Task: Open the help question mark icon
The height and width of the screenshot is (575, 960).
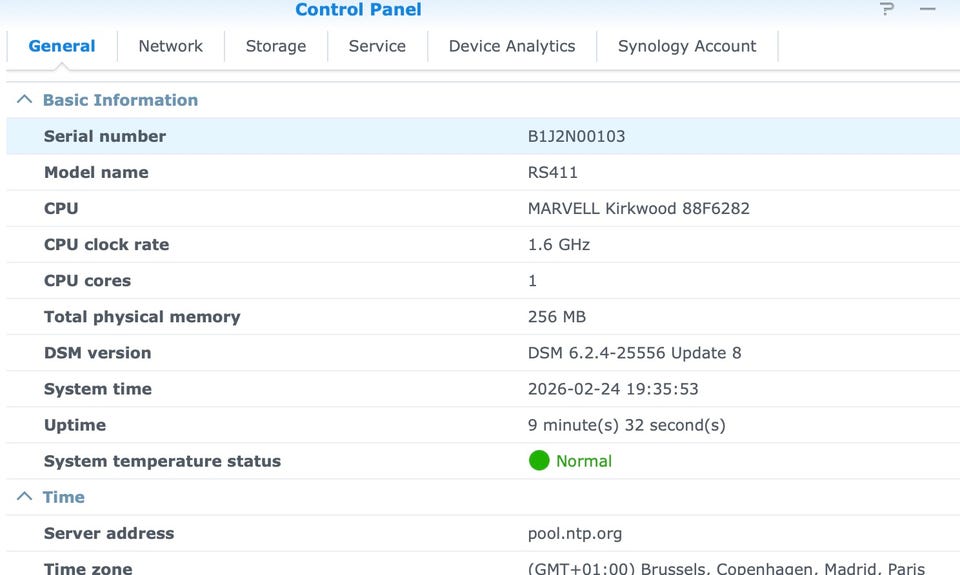Action: [887, 10]
